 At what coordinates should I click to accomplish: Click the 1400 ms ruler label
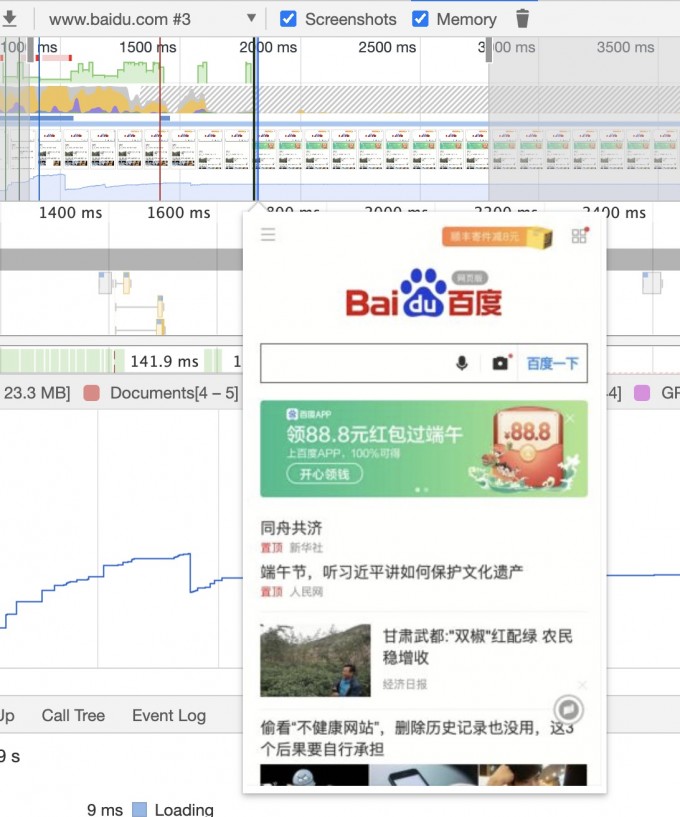[70, 213]
